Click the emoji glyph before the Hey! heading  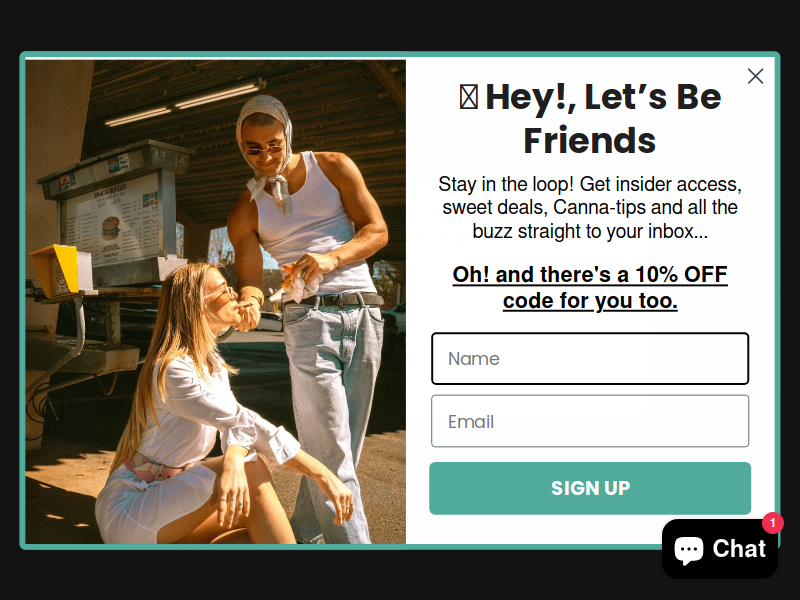point(468,97)
